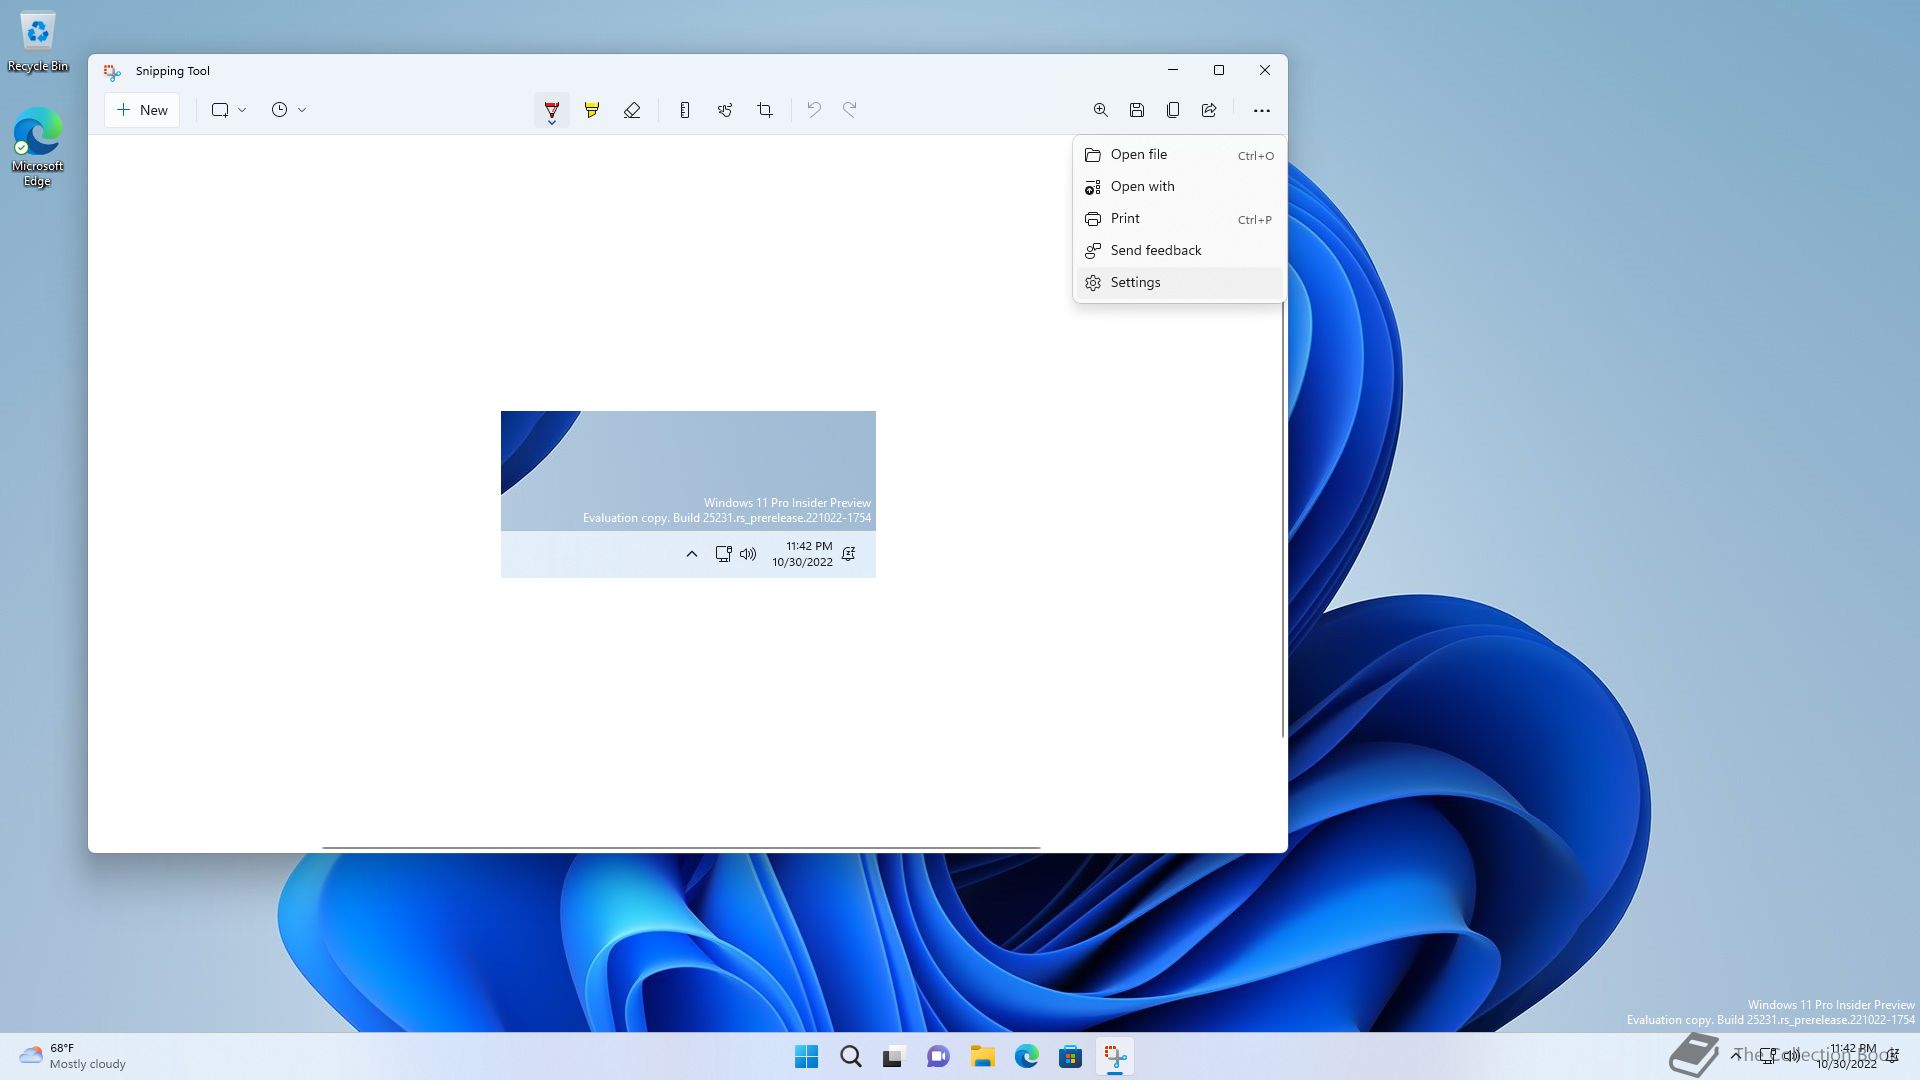
Task: Select the ballpoint pen tool
Action: (551, 110)
